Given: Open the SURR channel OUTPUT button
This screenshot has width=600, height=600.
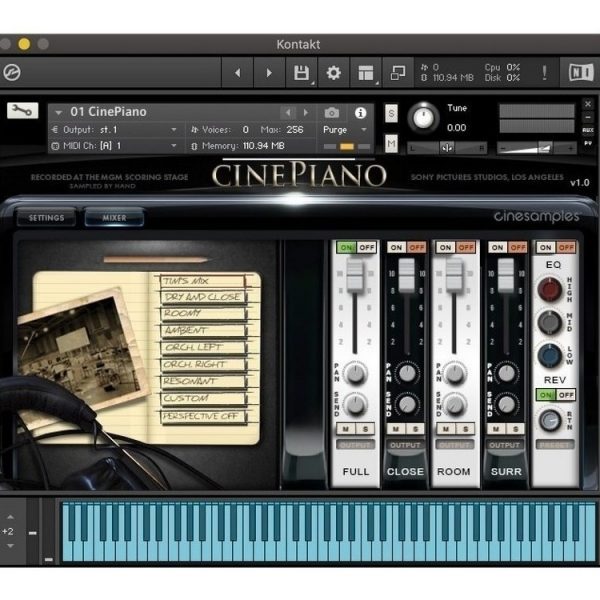Looking at the screenshot, I should [505, 445].
